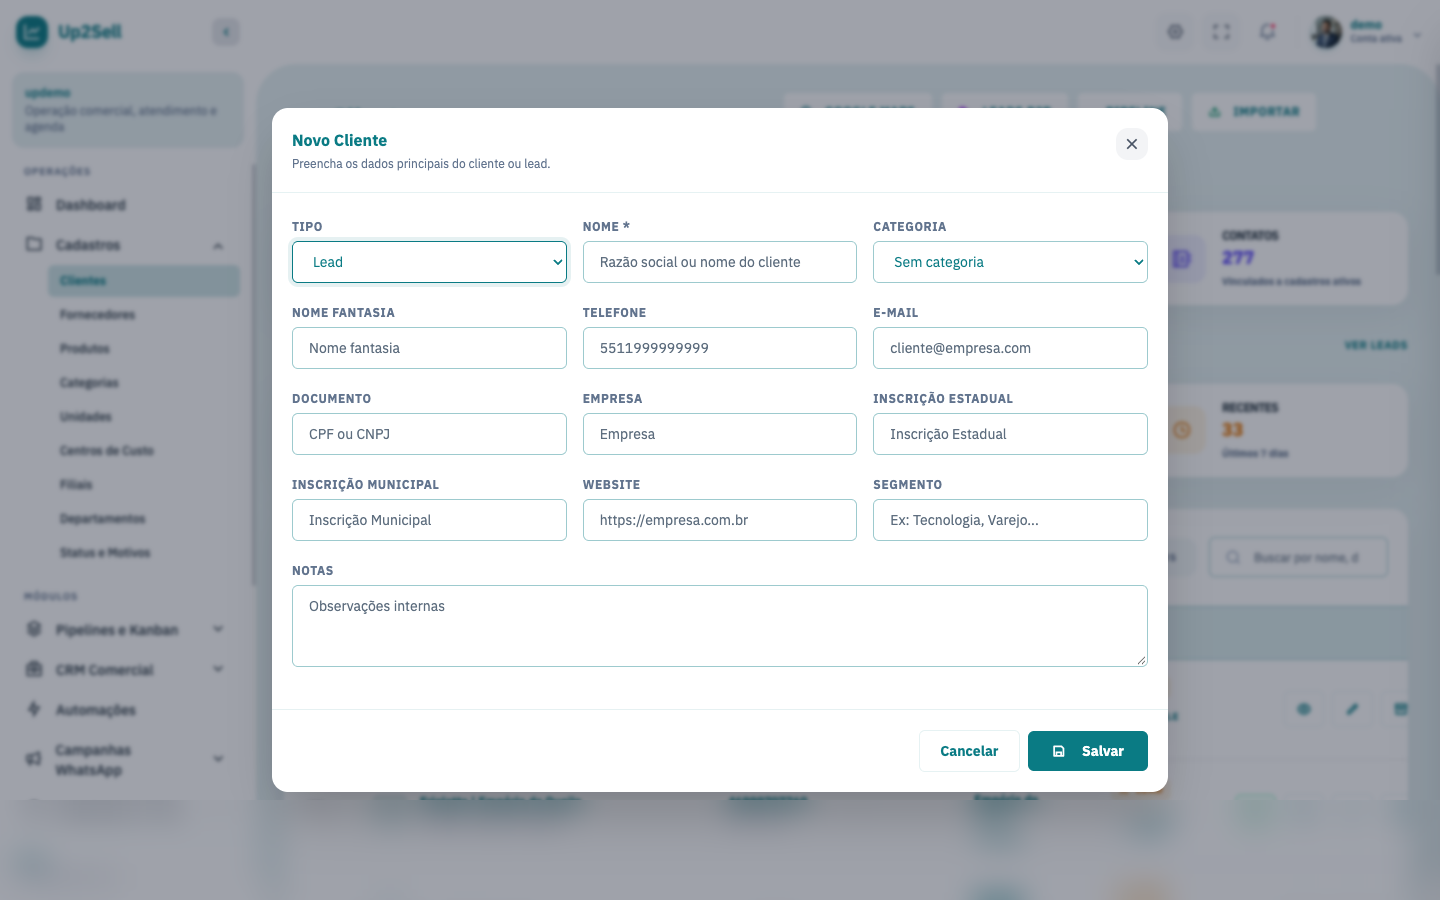
Task: Click into the Website field
Action: pyautogui.click(x=719, y=520)
